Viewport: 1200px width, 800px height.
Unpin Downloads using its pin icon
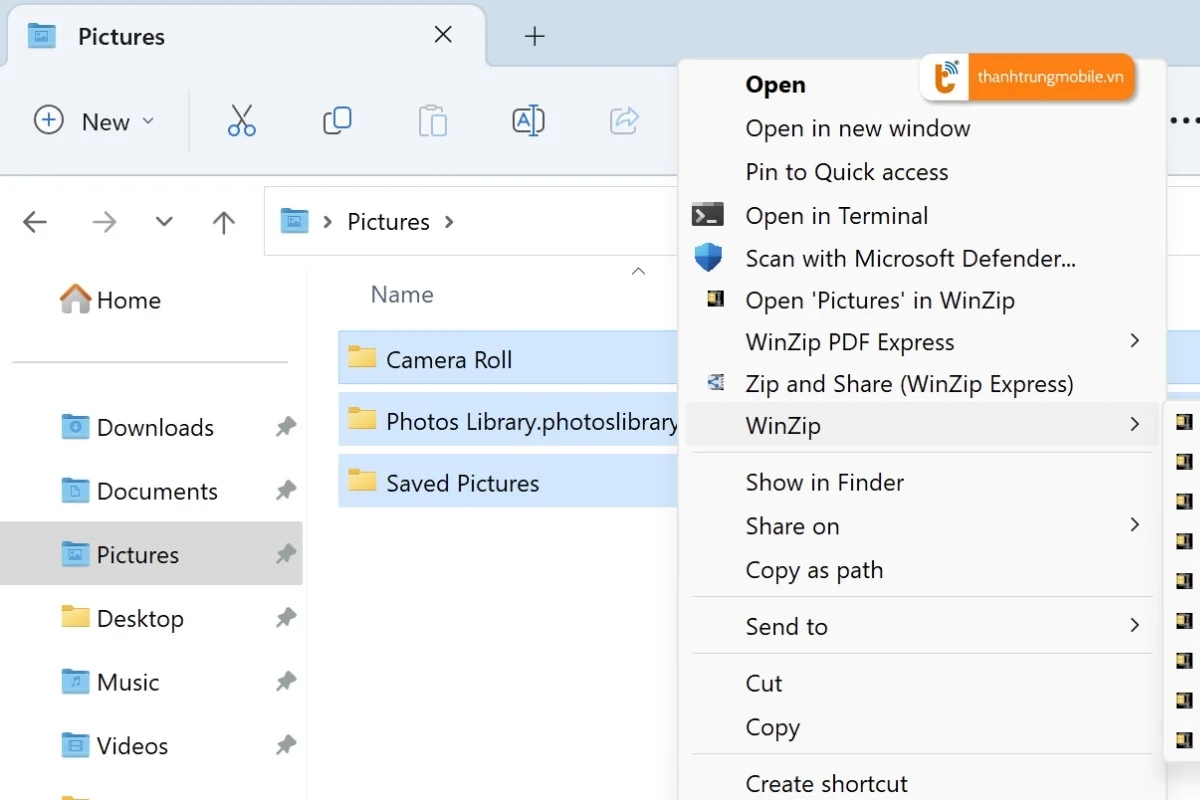pyautogui.click(x=286, y=428)
